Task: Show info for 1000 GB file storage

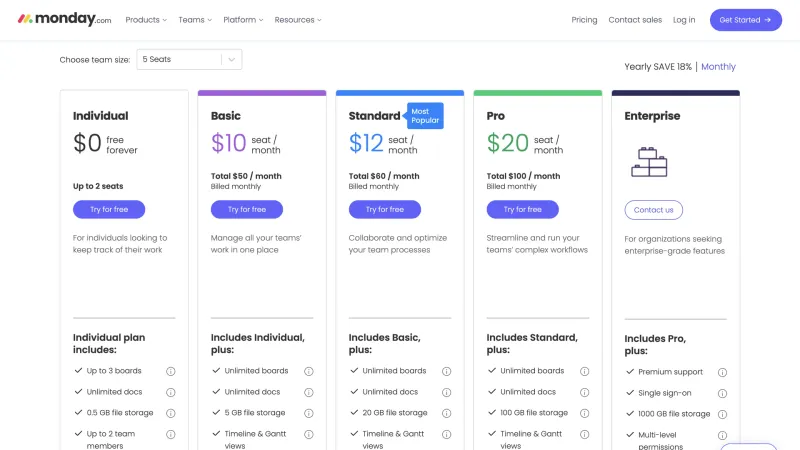Action: [x=722, y=414]
